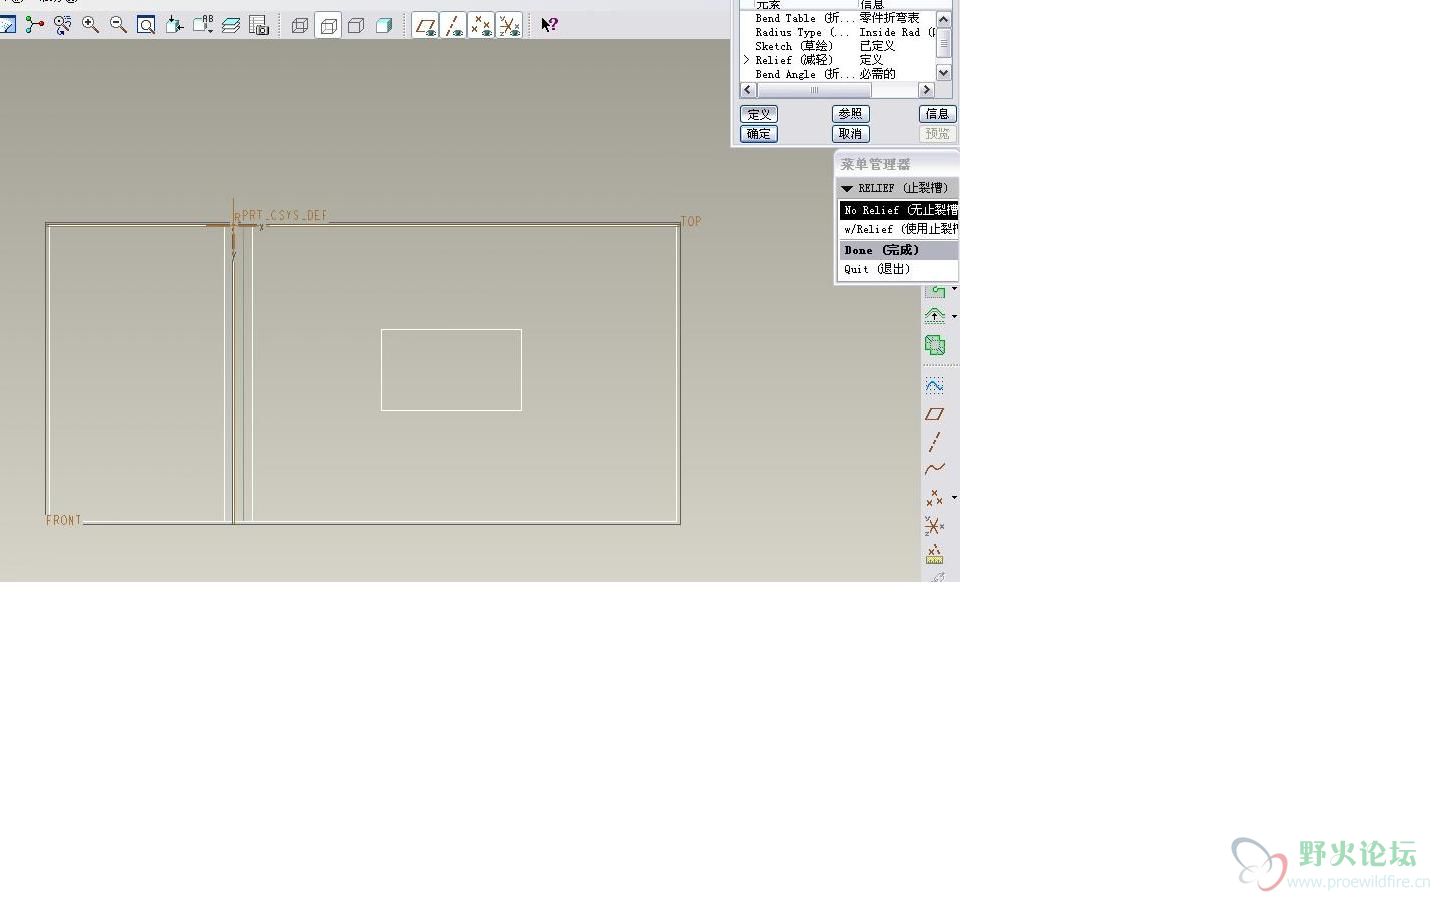The width and height of the screenshot is (1440, 900).
Task: Click the 信息 (Info) button
Action: pyautogui.click(x=938, y=114)
